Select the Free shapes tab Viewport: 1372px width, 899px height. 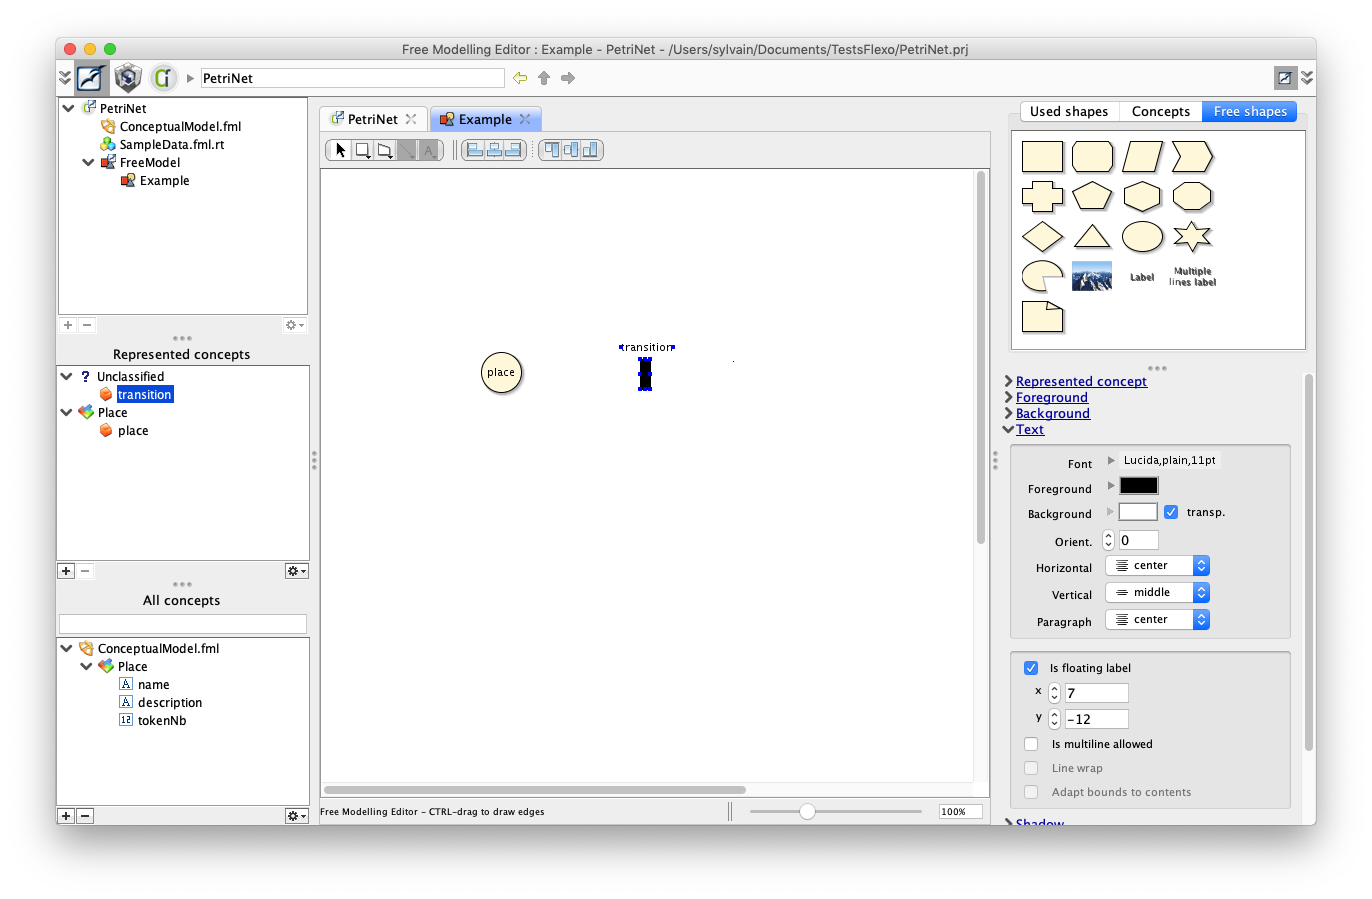(1250, 112)
